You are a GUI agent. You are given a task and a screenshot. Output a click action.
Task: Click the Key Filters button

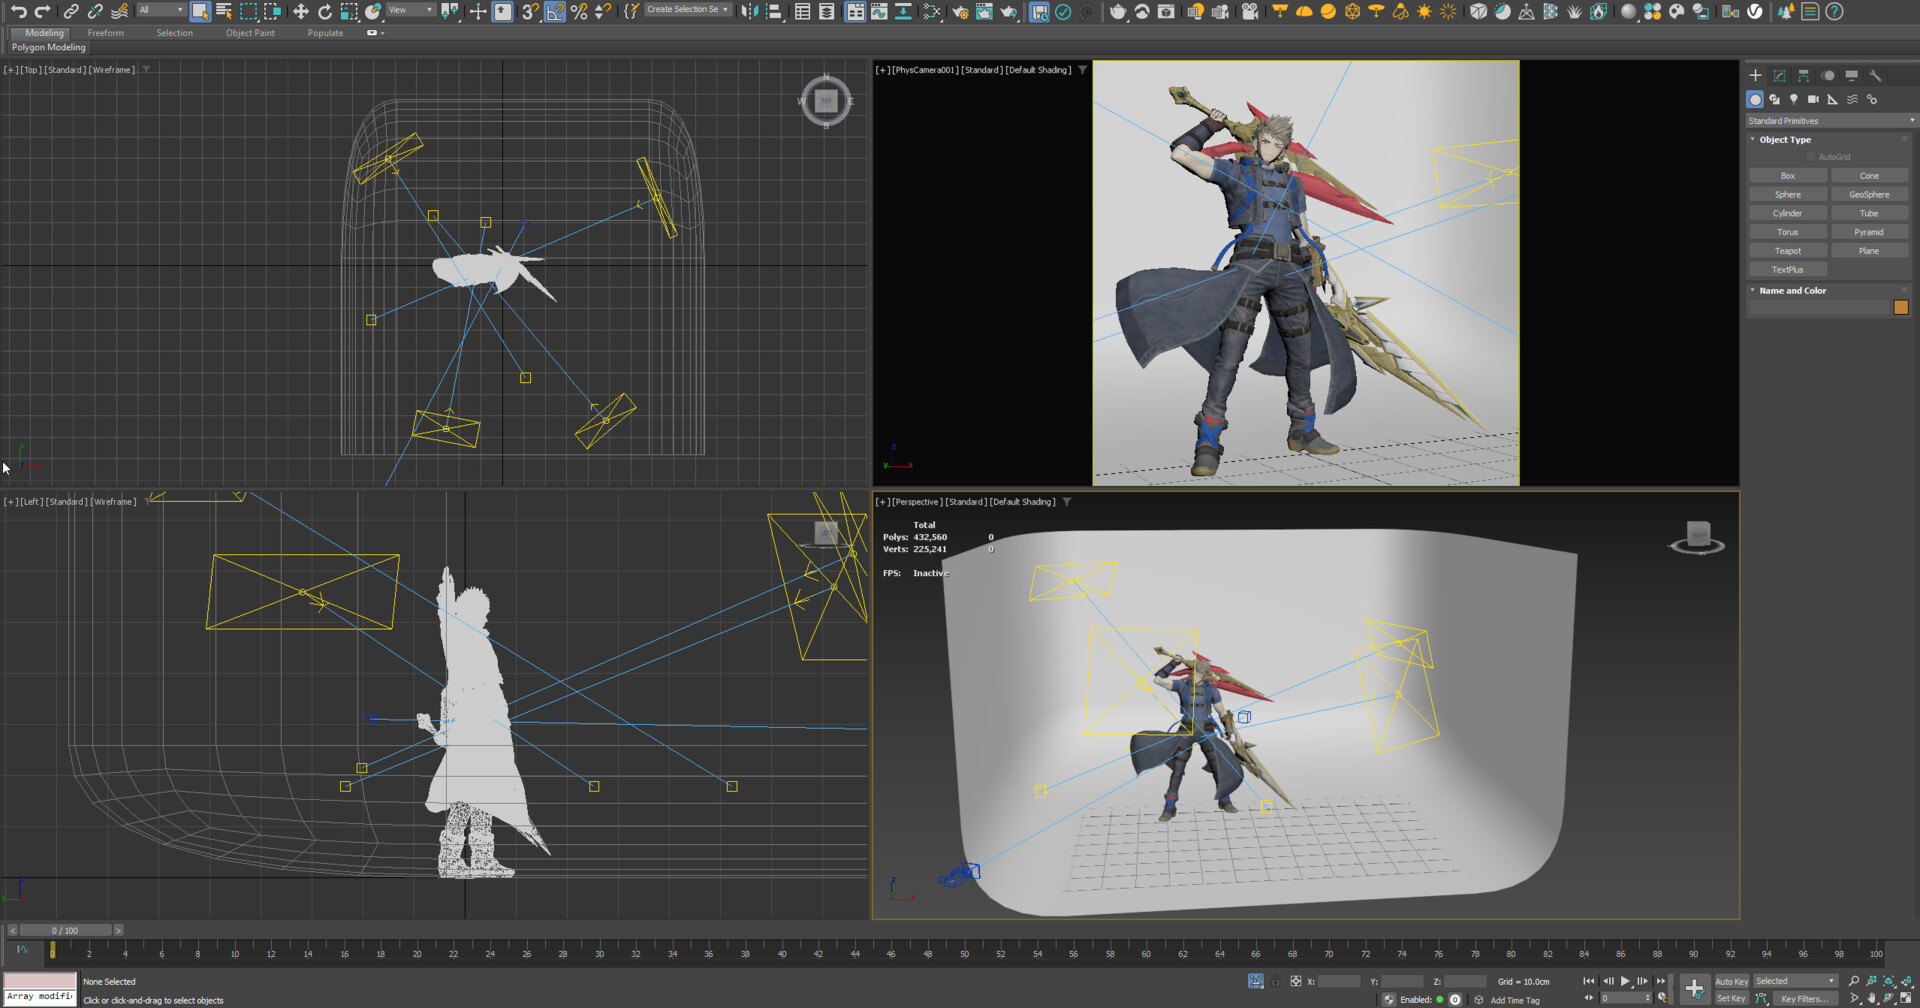[x=1803, y=998]
